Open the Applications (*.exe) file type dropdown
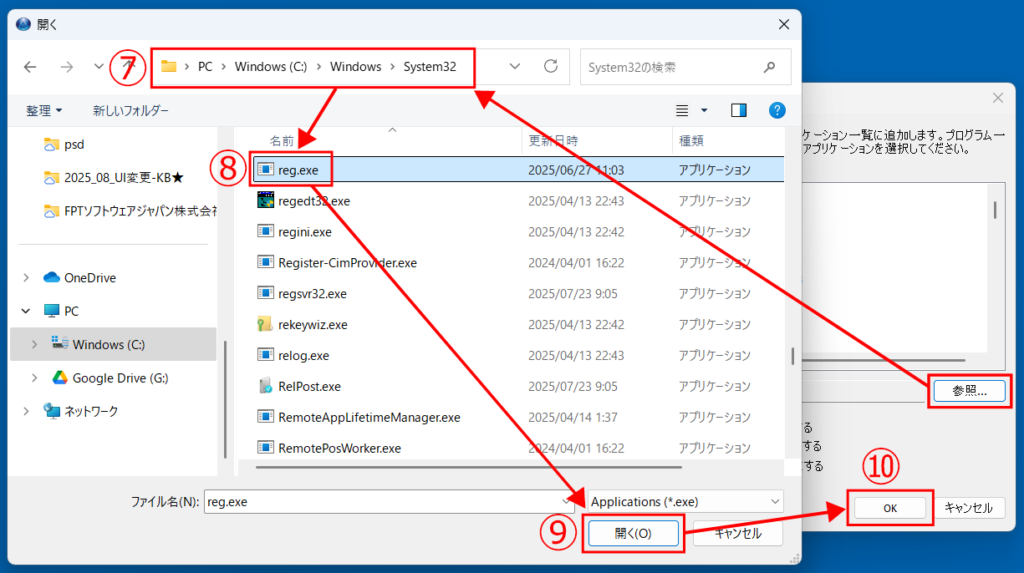This screenshot has height=573, width=1024. click(685, 502)
